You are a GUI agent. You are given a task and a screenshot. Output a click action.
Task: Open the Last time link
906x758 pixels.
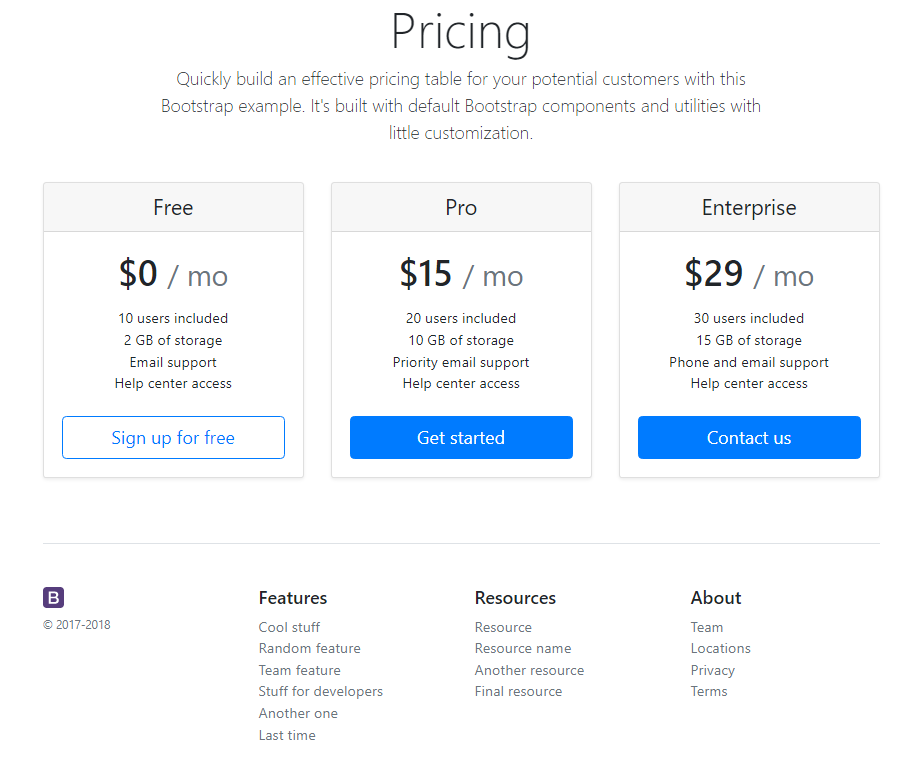point(287,735)
